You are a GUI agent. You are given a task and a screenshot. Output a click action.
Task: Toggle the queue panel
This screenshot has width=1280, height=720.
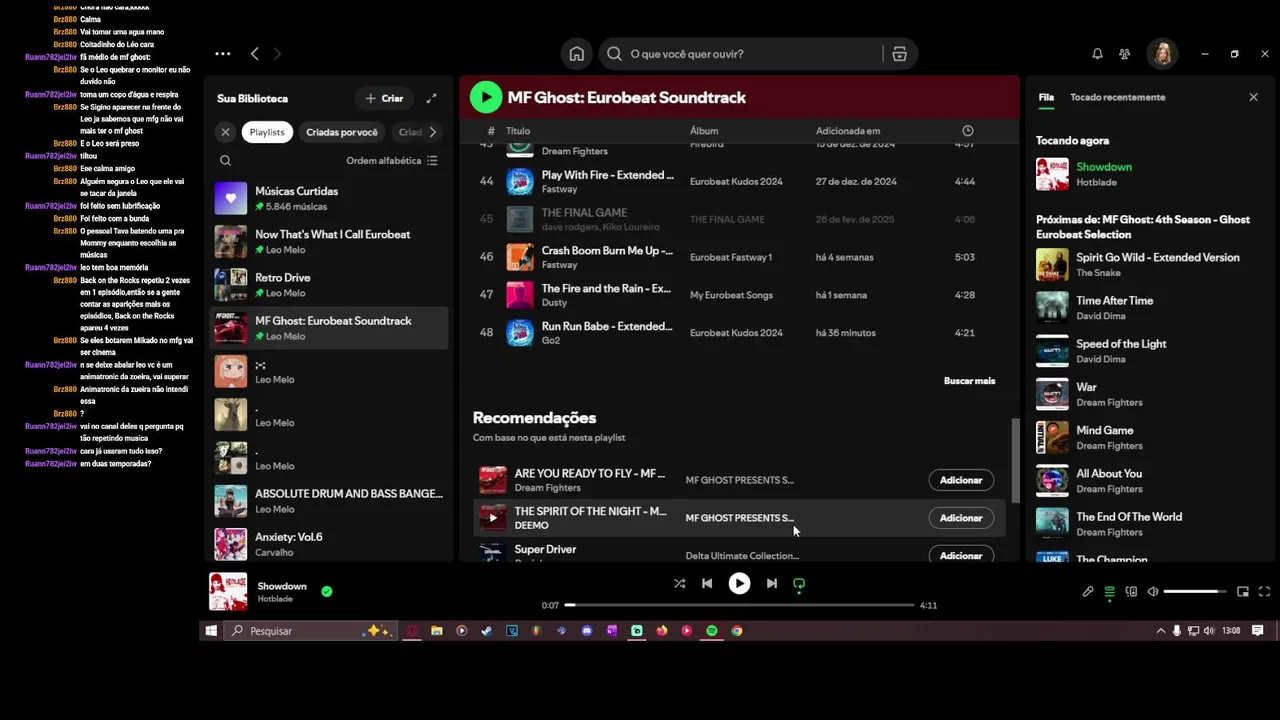(x=1109, y=592)
